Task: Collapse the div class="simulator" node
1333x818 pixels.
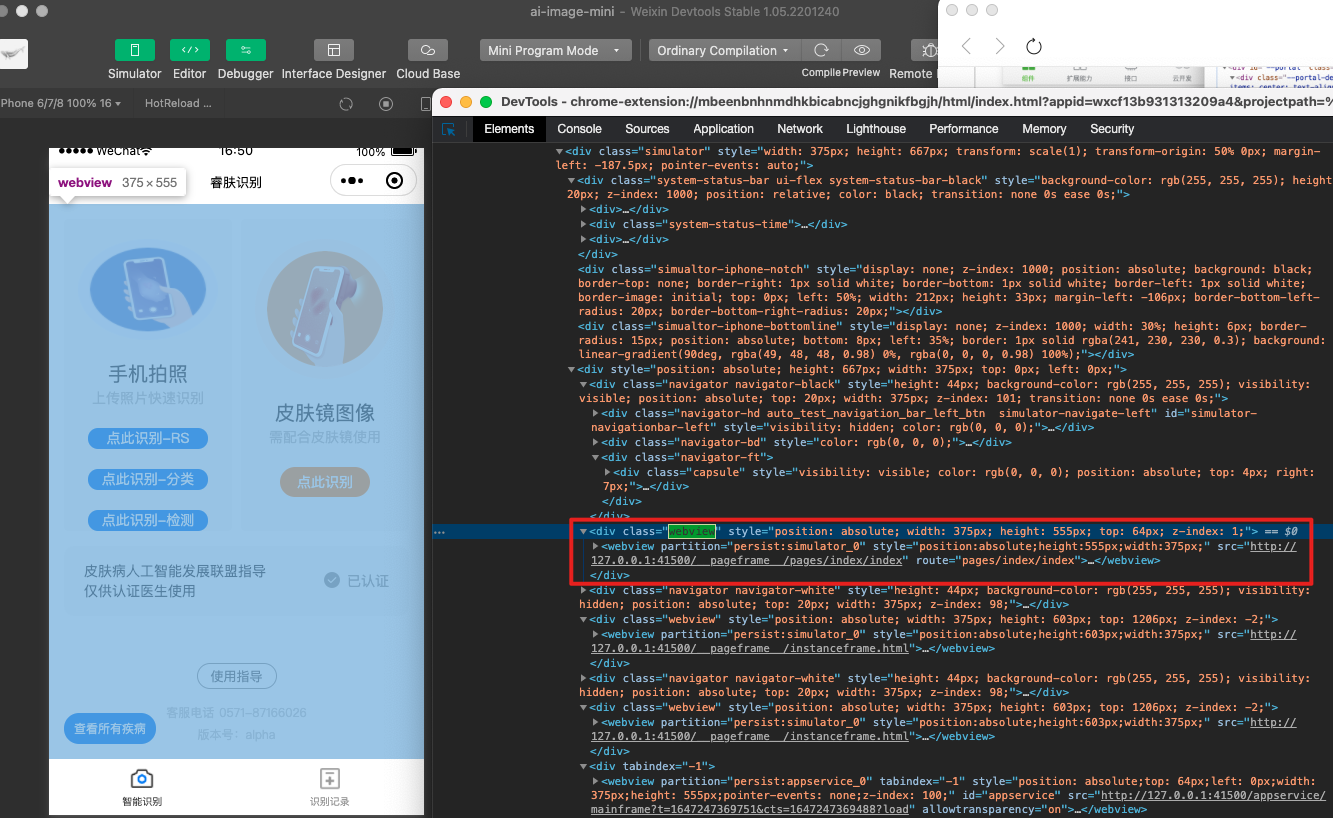Action: 559,151
